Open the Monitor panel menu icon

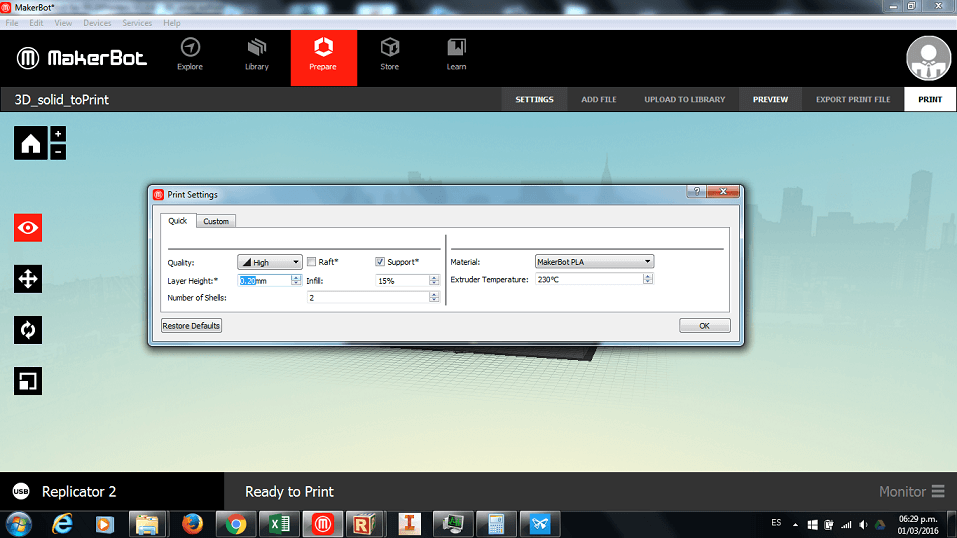pos(938,491)
